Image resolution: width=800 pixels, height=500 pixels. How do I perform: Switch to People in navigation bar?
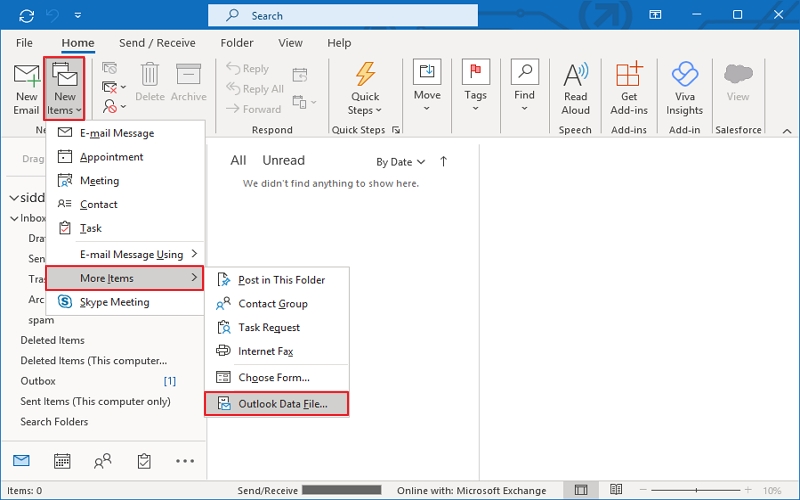[x=103, y=461]
